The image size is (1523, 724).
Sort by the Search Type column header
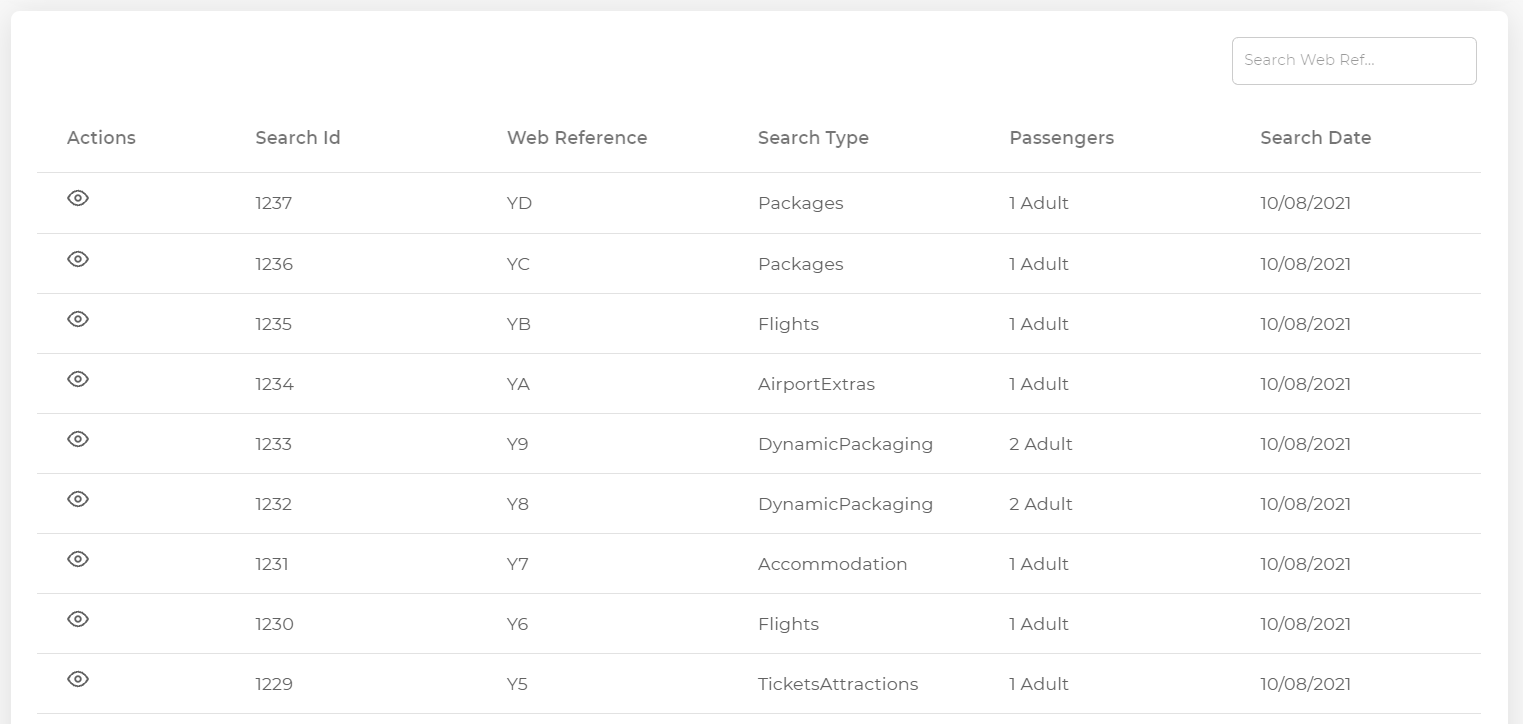click(x=813, y=138)
